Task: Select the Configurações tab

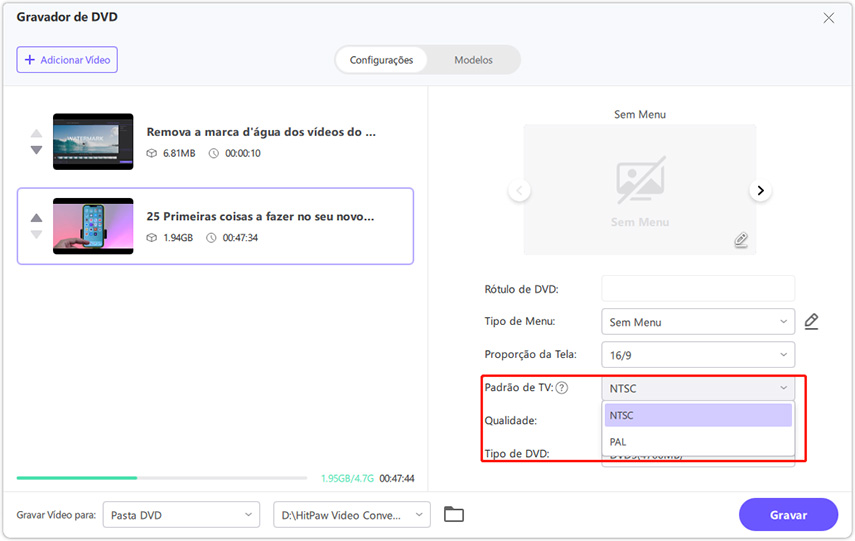Action: tap(381, 60)
